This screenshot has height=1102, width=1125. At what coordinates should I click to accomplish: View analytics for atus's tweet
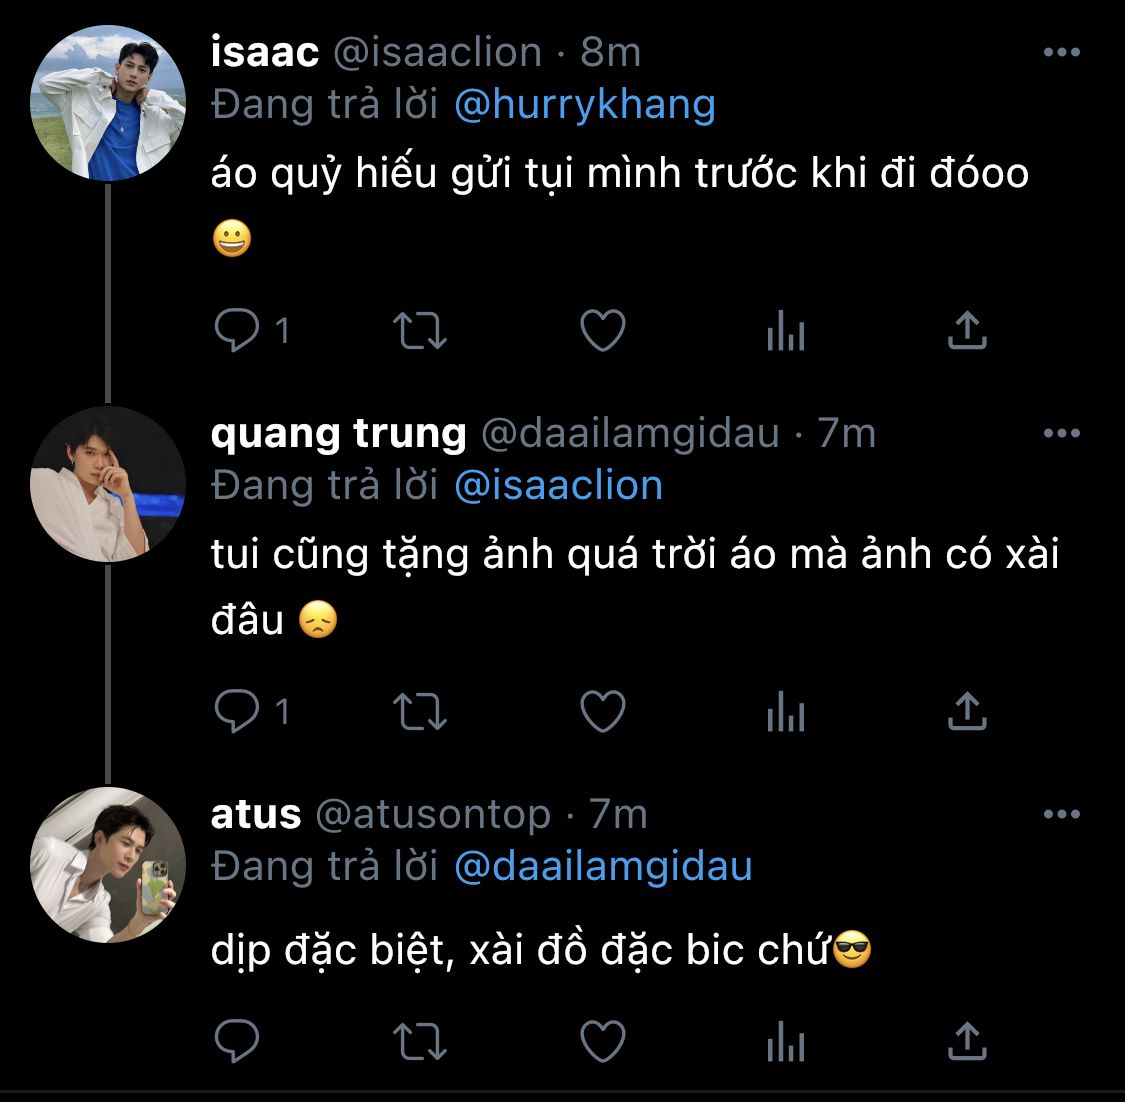click(x=785, y=1041)
